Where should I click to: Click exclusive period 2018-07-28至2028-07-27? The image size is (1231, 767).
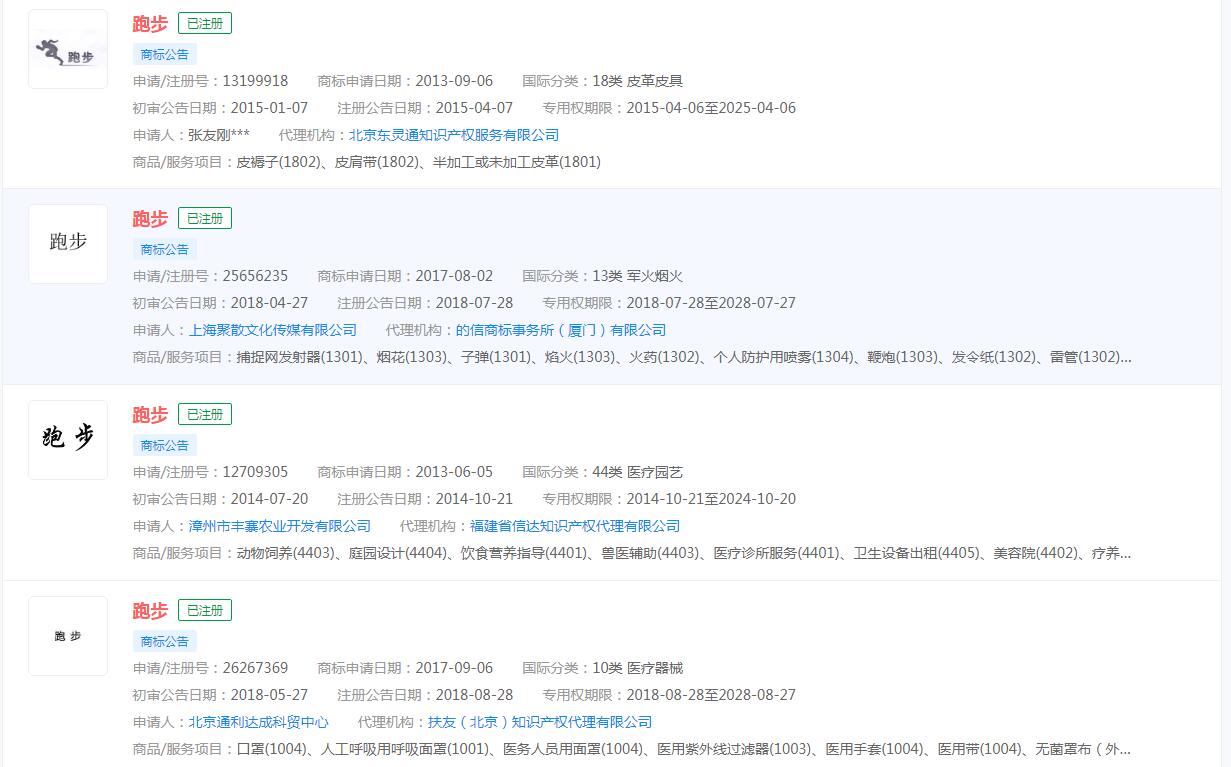[711, 303]
